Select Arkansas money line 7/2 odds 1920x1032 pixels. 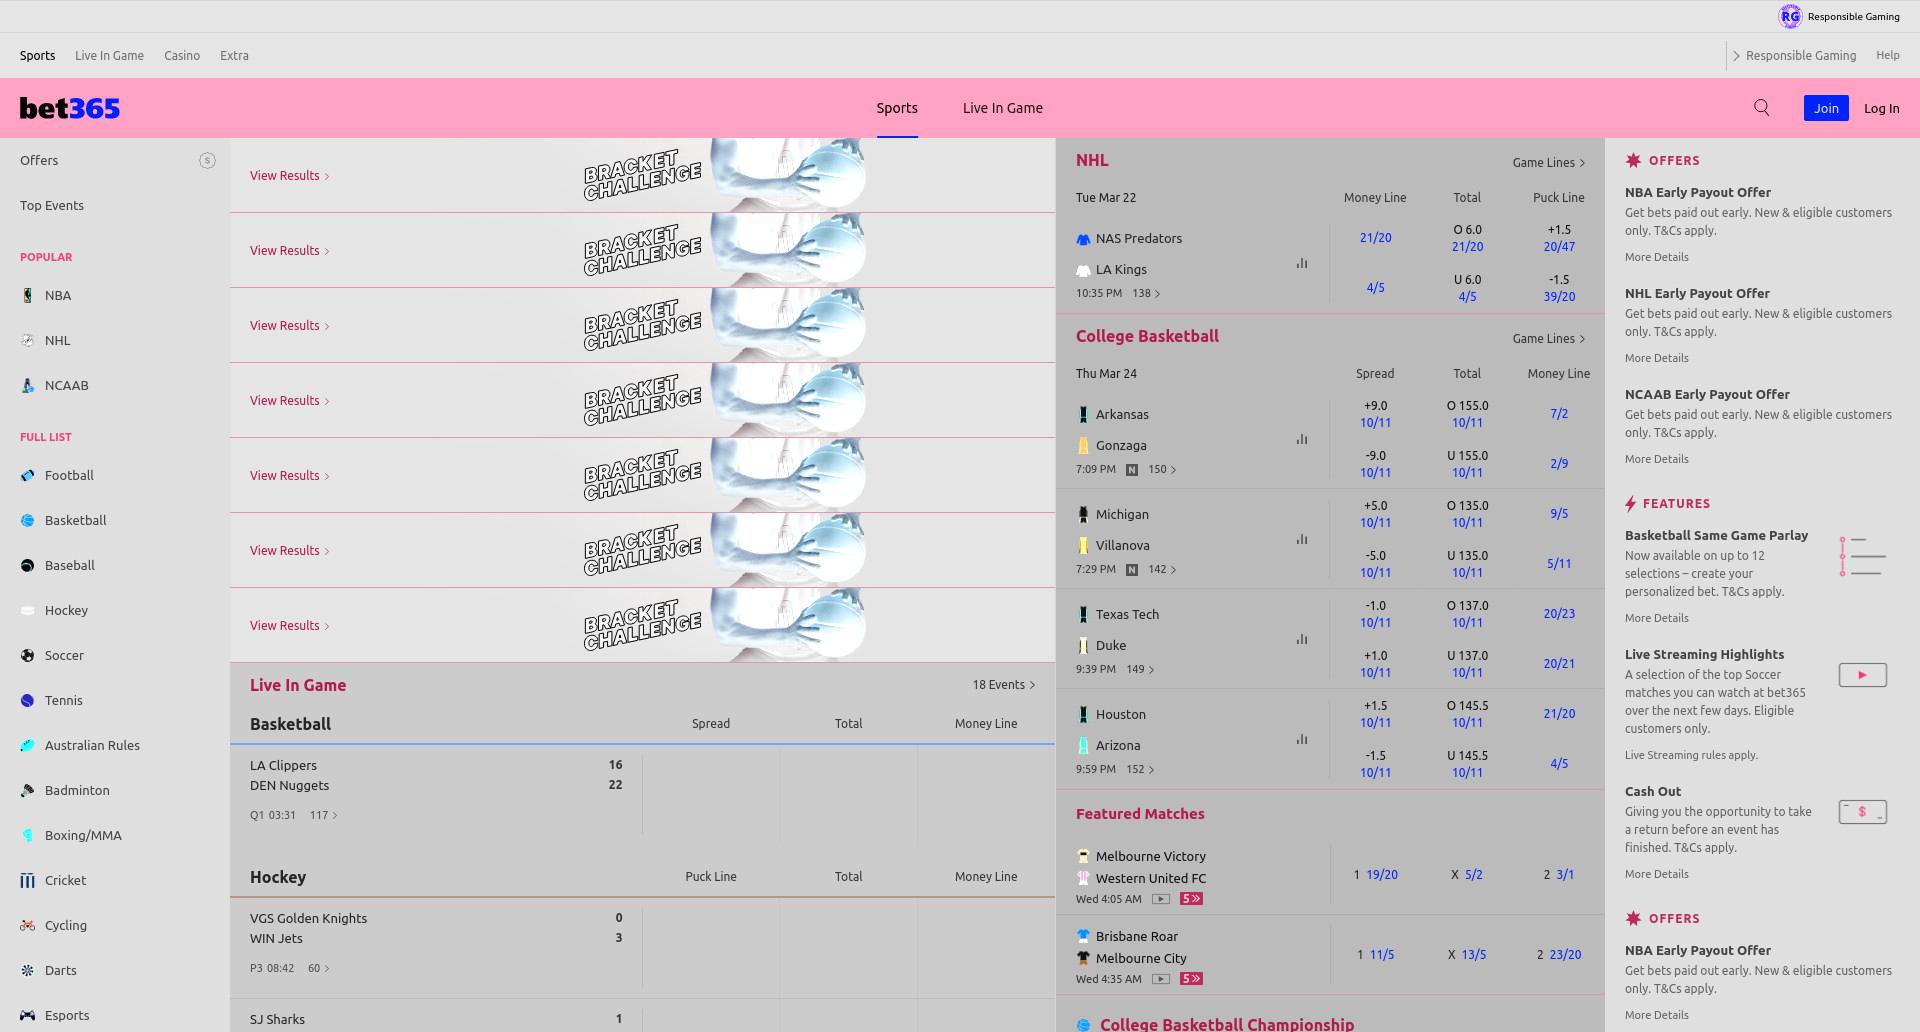tap(1559, 414)
